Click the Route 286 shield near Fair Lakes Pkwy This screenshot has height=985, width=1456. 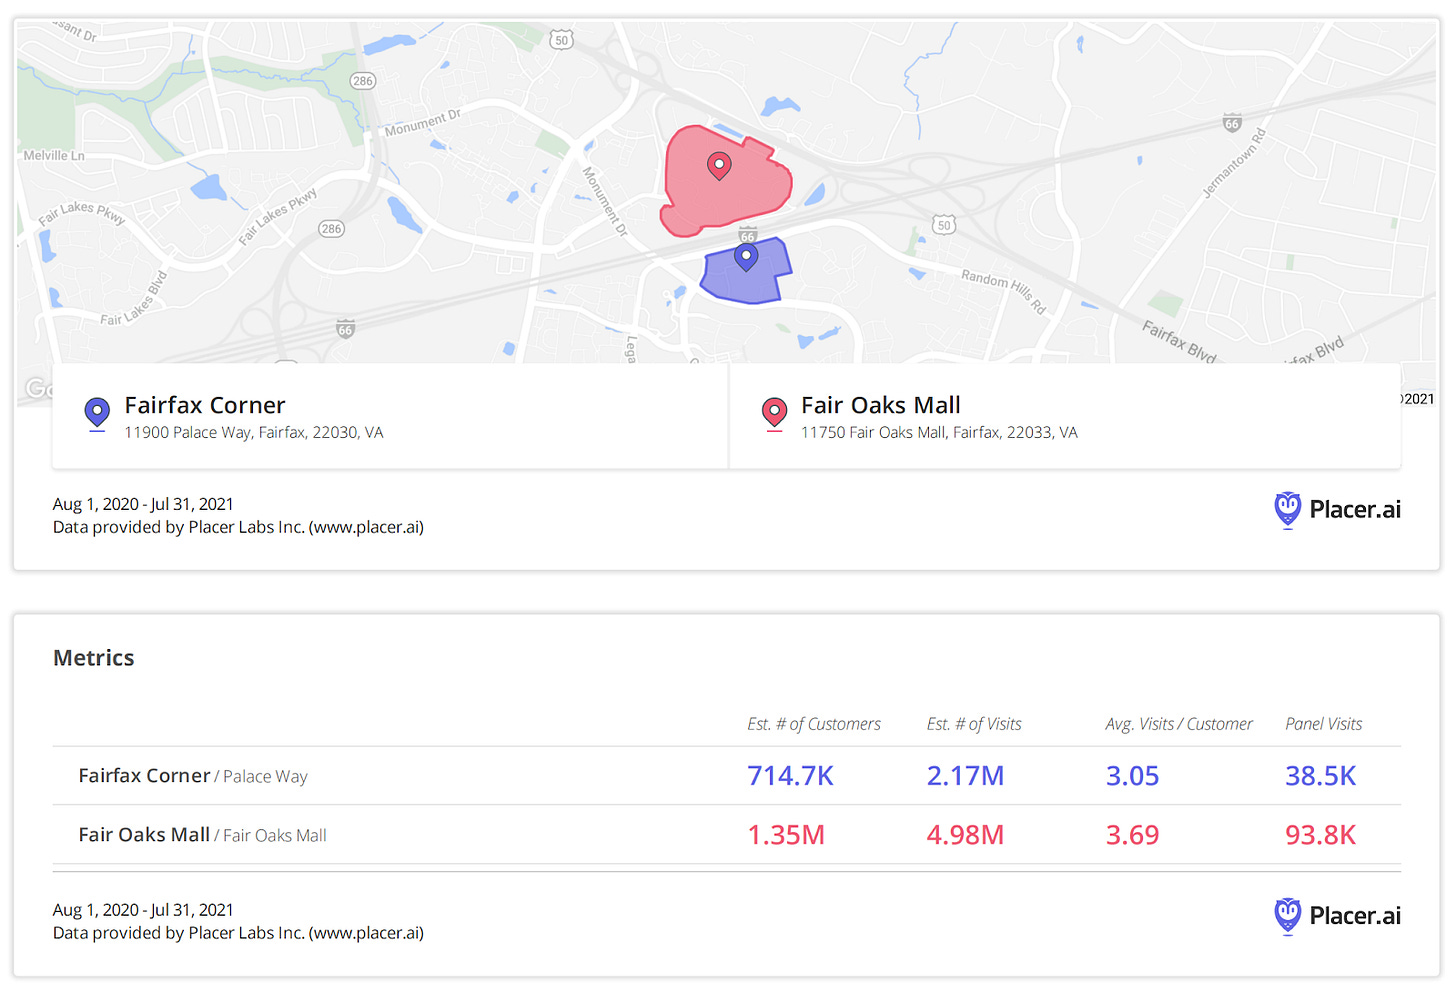click(x=330, y=228)
